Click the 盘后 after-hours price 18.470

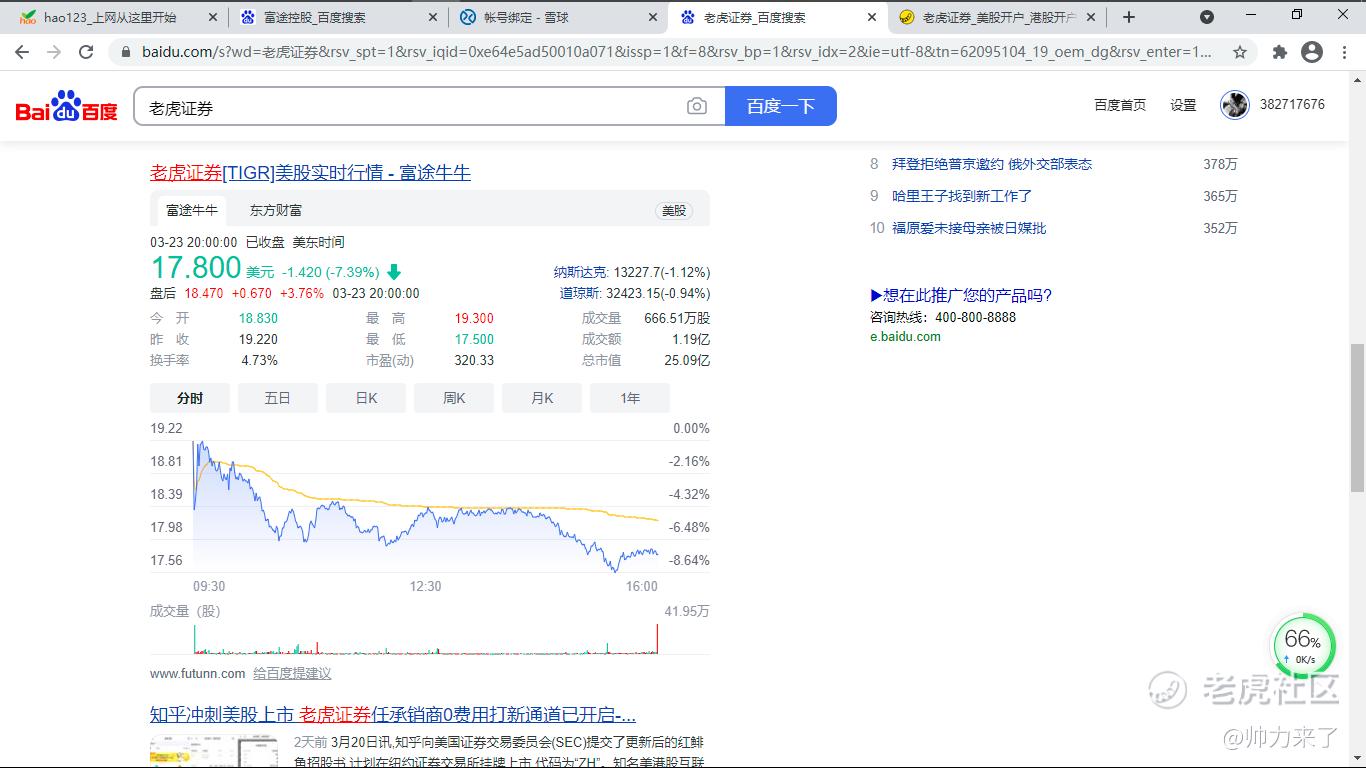coord(204,294)
